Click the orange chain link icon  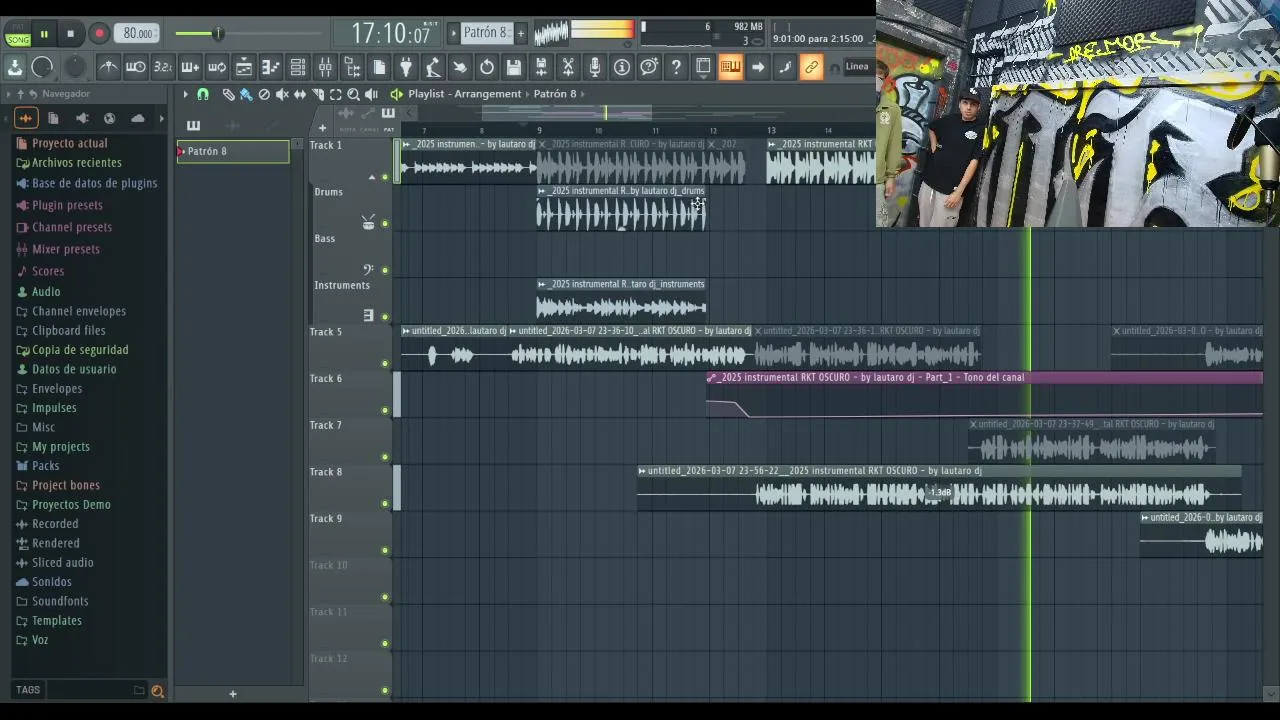(811, 67)
